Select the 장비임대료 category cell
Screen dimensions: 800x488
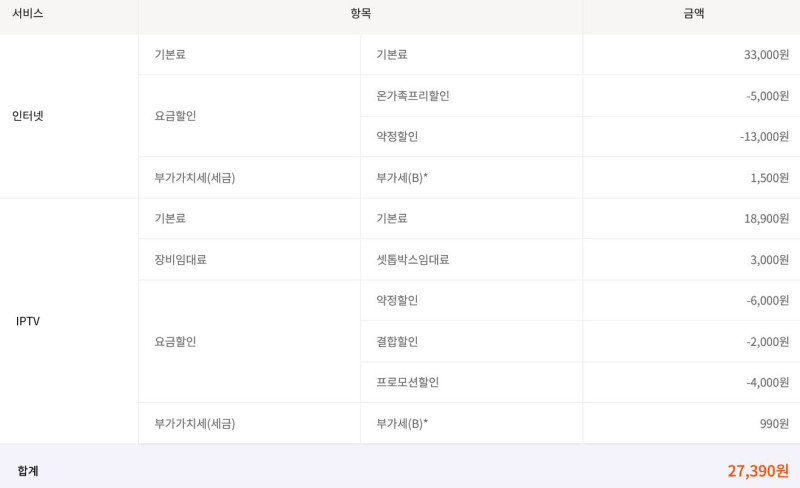coord(181,260)
